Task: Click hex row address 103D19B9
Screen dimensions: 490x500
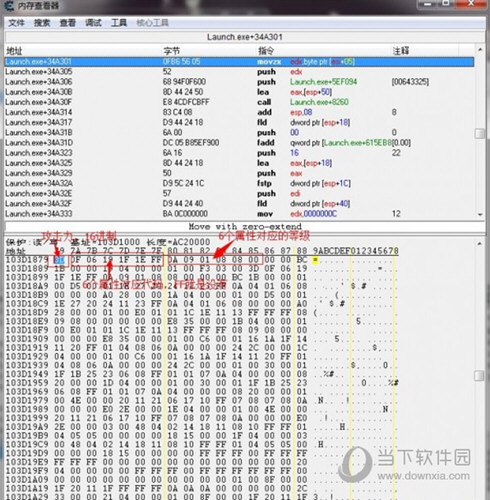Action: click(27, 435)
